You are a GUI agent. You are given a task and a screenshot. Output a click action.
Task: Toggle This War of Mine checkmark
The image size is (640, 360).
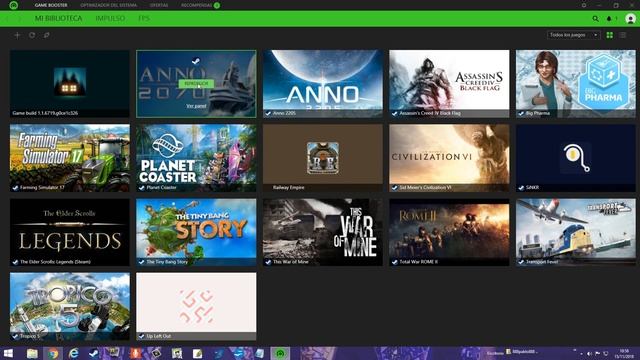(x=268, y=262)
